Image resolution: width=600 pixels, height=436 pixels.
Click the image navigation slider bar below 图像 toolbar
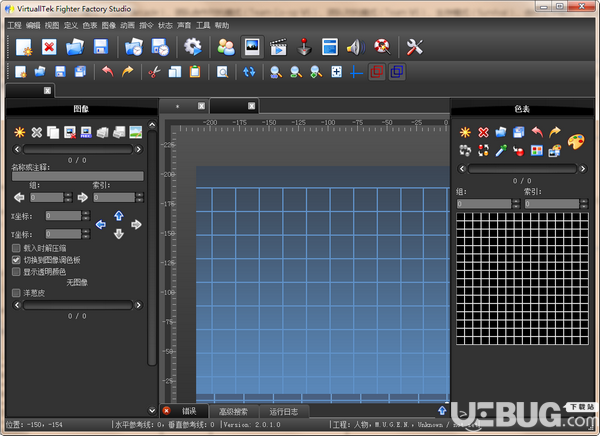pos(78,149)
